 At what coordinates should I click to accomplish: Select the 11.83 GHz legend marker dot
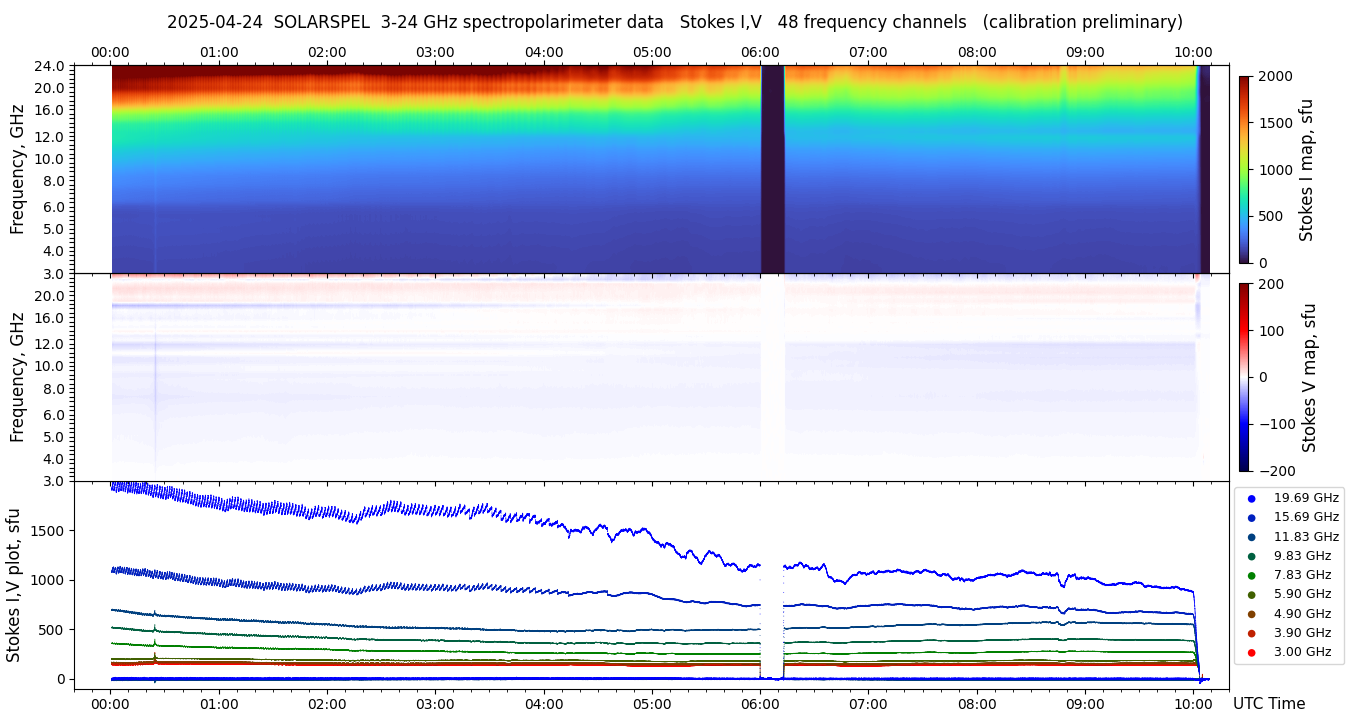point(1251,537)
